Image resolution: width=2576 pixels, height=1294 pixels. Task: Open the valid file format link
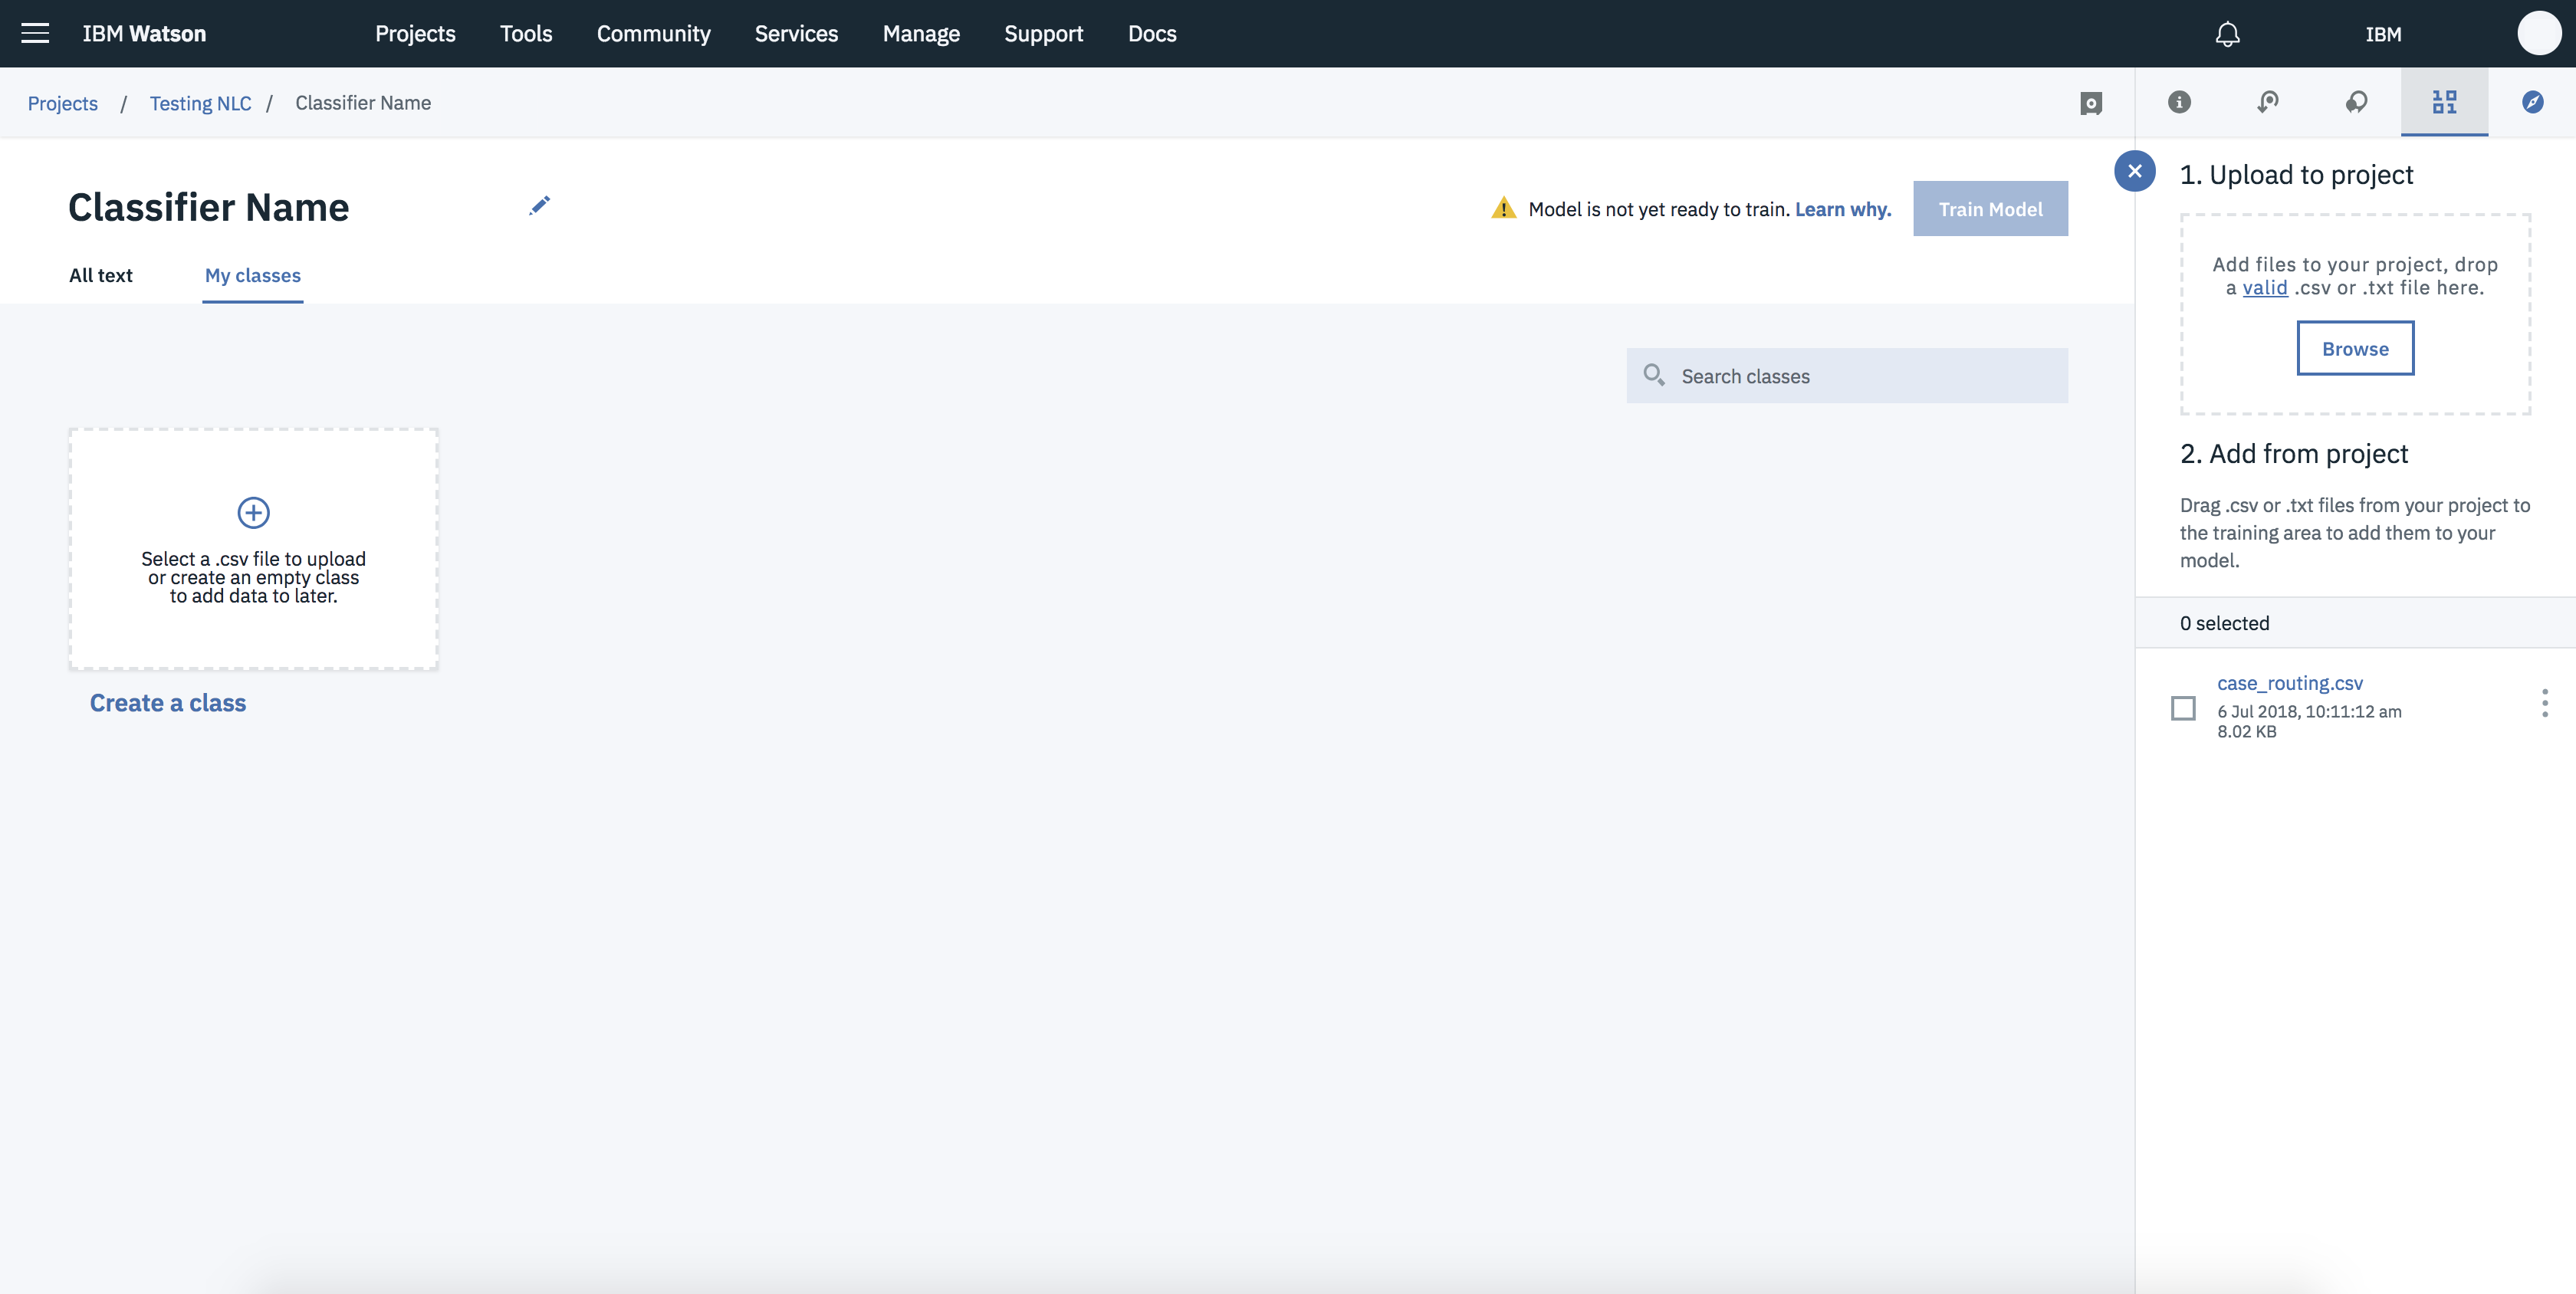pos(2265,288)
